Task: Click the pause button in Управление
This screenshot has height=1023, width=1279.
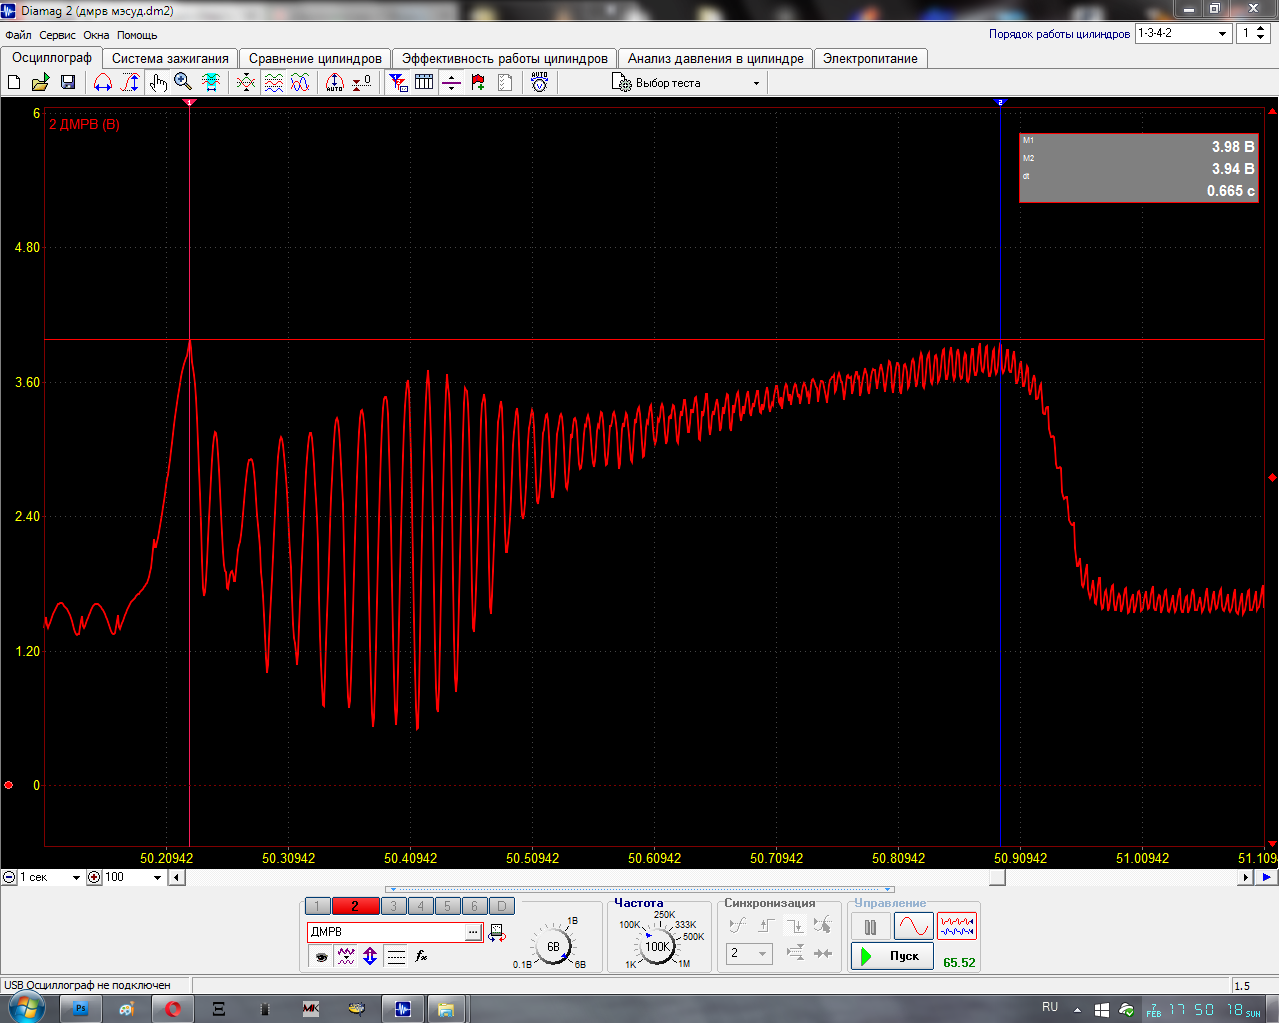Action: (870, 926)
